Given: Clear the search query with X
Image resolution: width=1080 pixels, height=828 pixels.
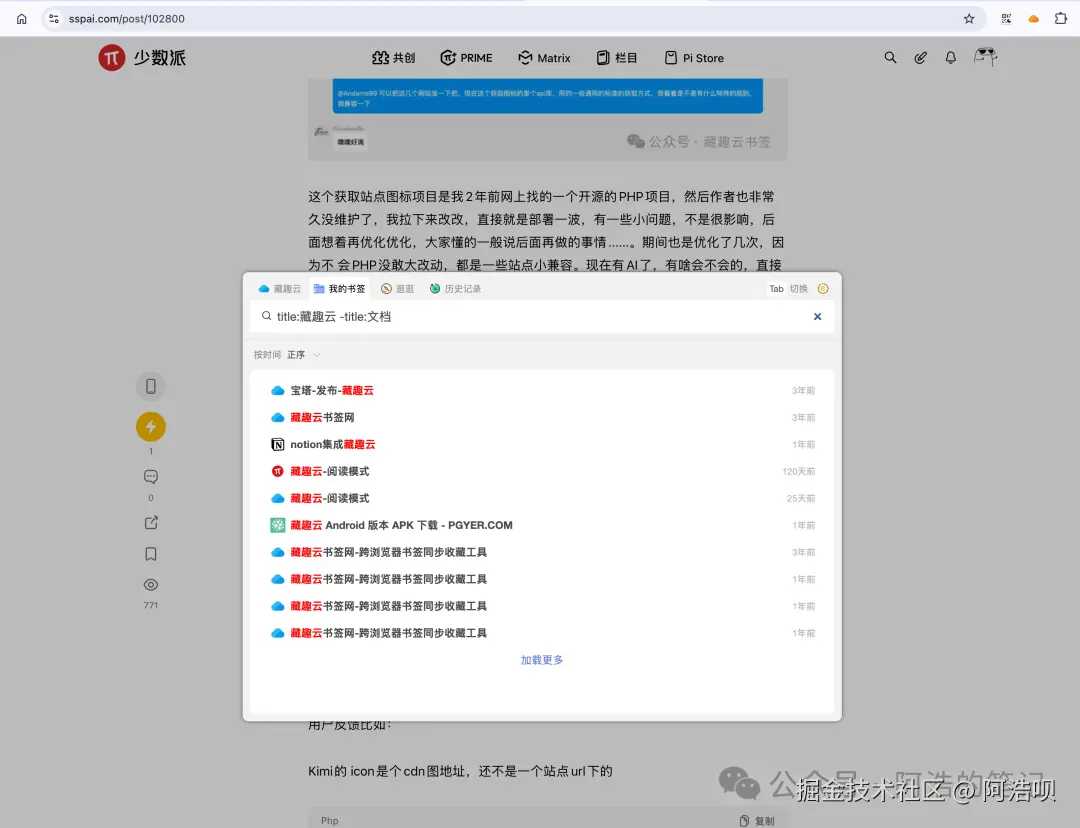Looking at the screenshot, I should [x=818, y=317].
